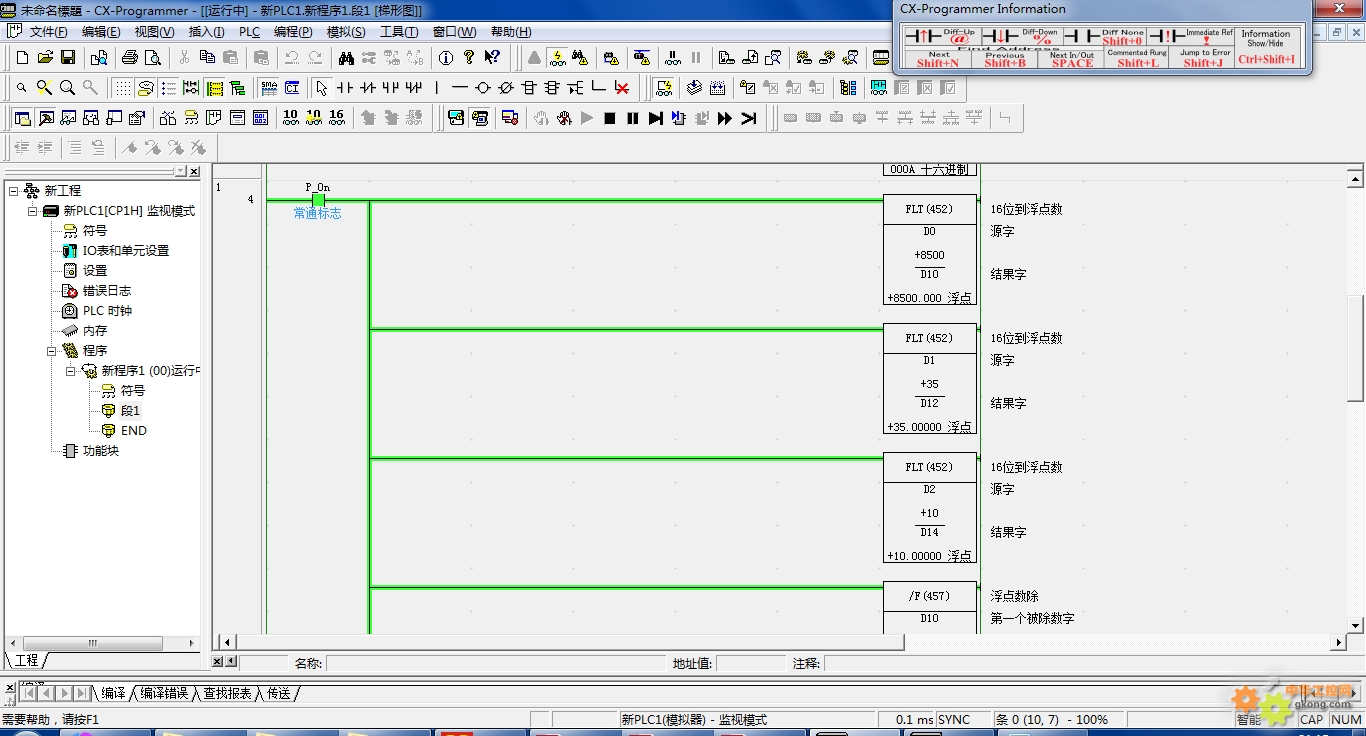Screen dimensions: 1366x736
Task: Open the PLC menu
Action: [x=249, y=32]
